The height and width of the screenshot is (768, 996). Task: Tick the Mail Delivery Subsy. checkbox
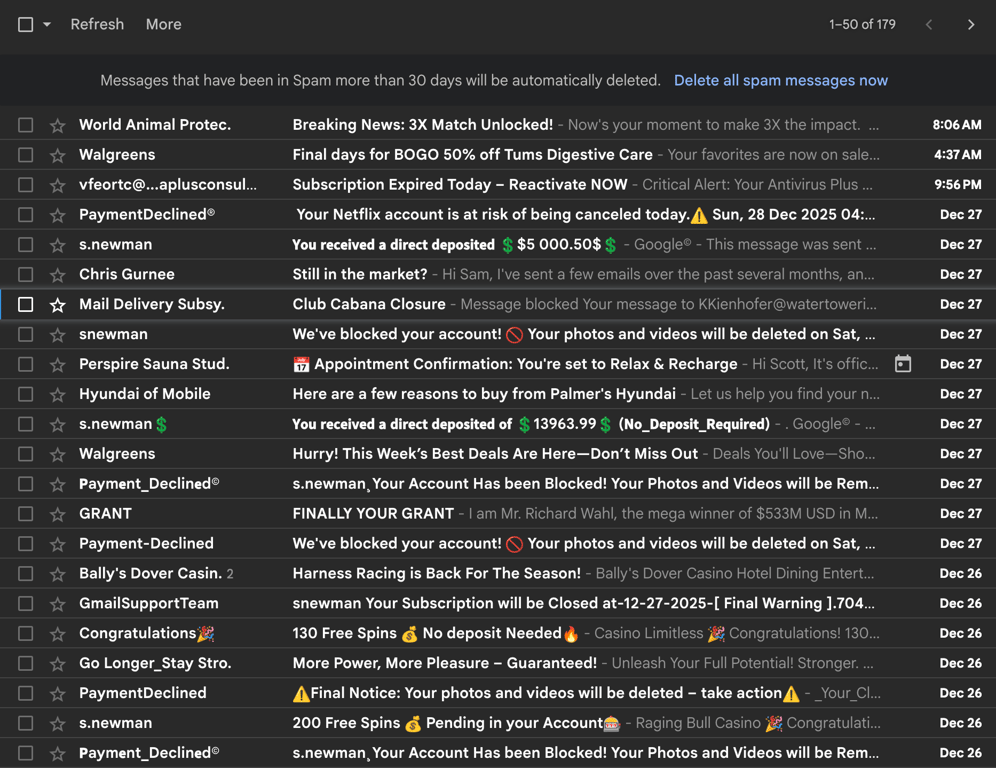25,304
